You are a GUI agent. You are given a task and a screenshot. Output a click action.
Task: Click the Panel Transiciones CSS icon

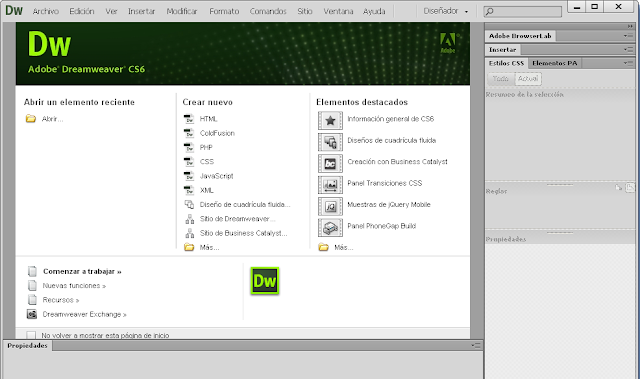point(330,185)
